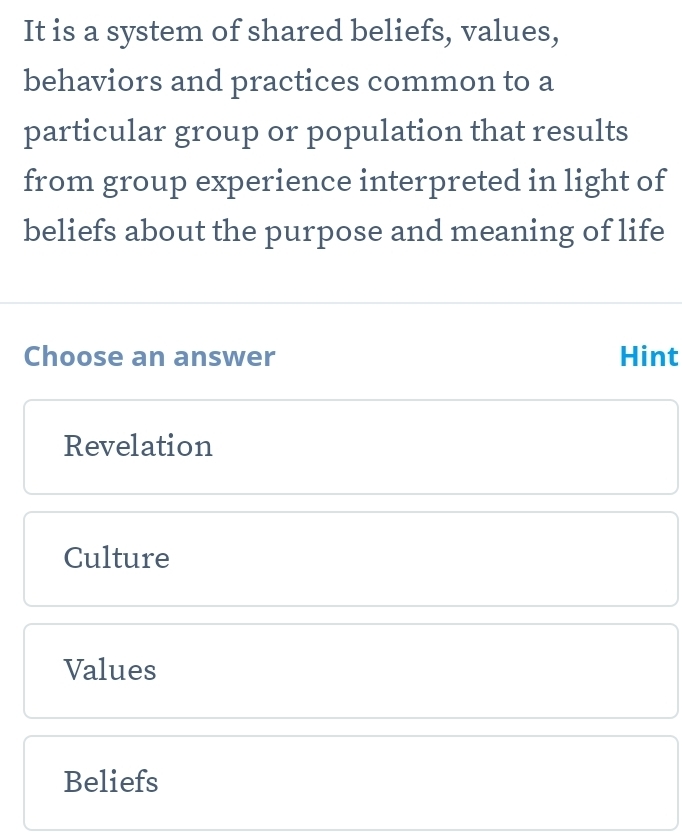The height and width of the screenshot is (832, 682).
Task: Select the Beliefs answer option
Action: 351,782
